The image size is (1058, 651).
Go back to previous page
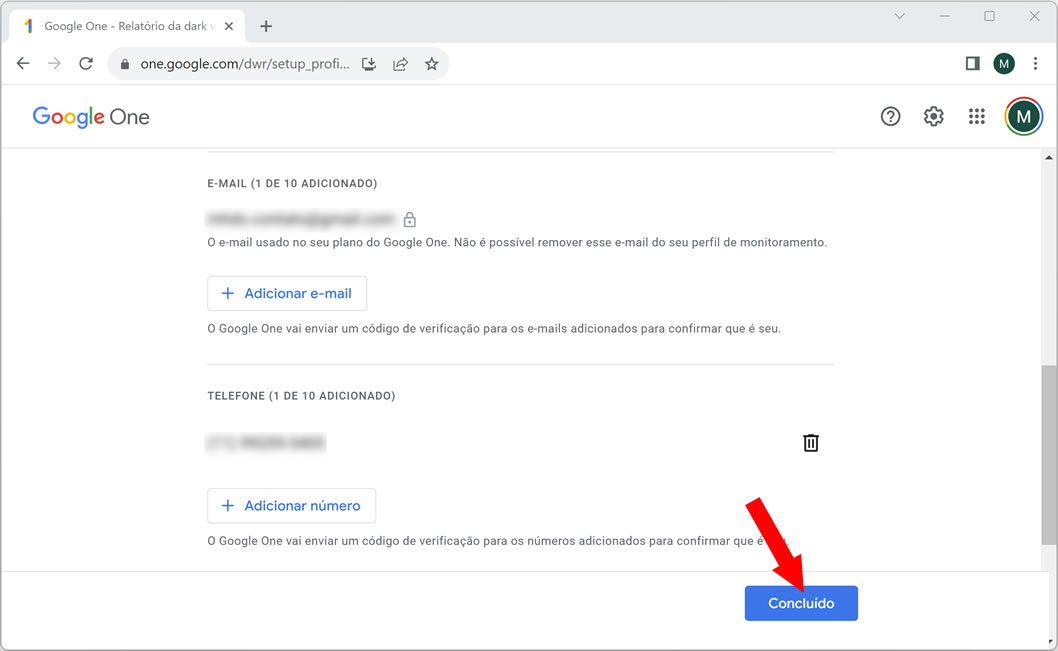coord(23,64)
